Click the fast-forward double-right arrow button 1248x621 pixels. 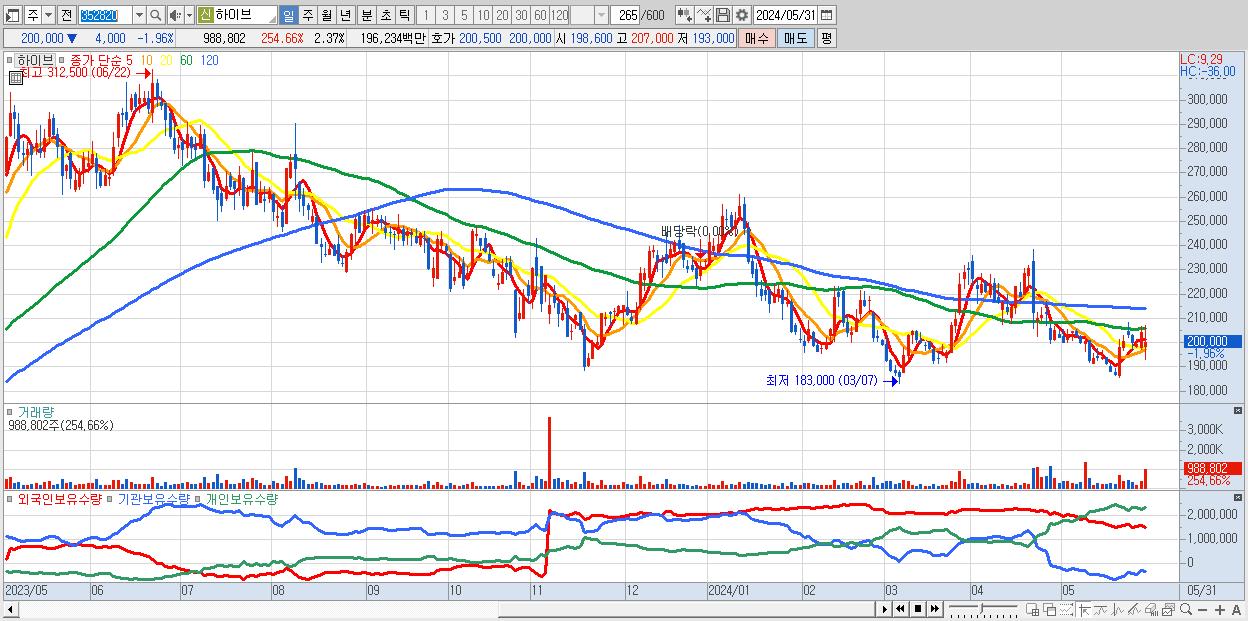point(934,609)
